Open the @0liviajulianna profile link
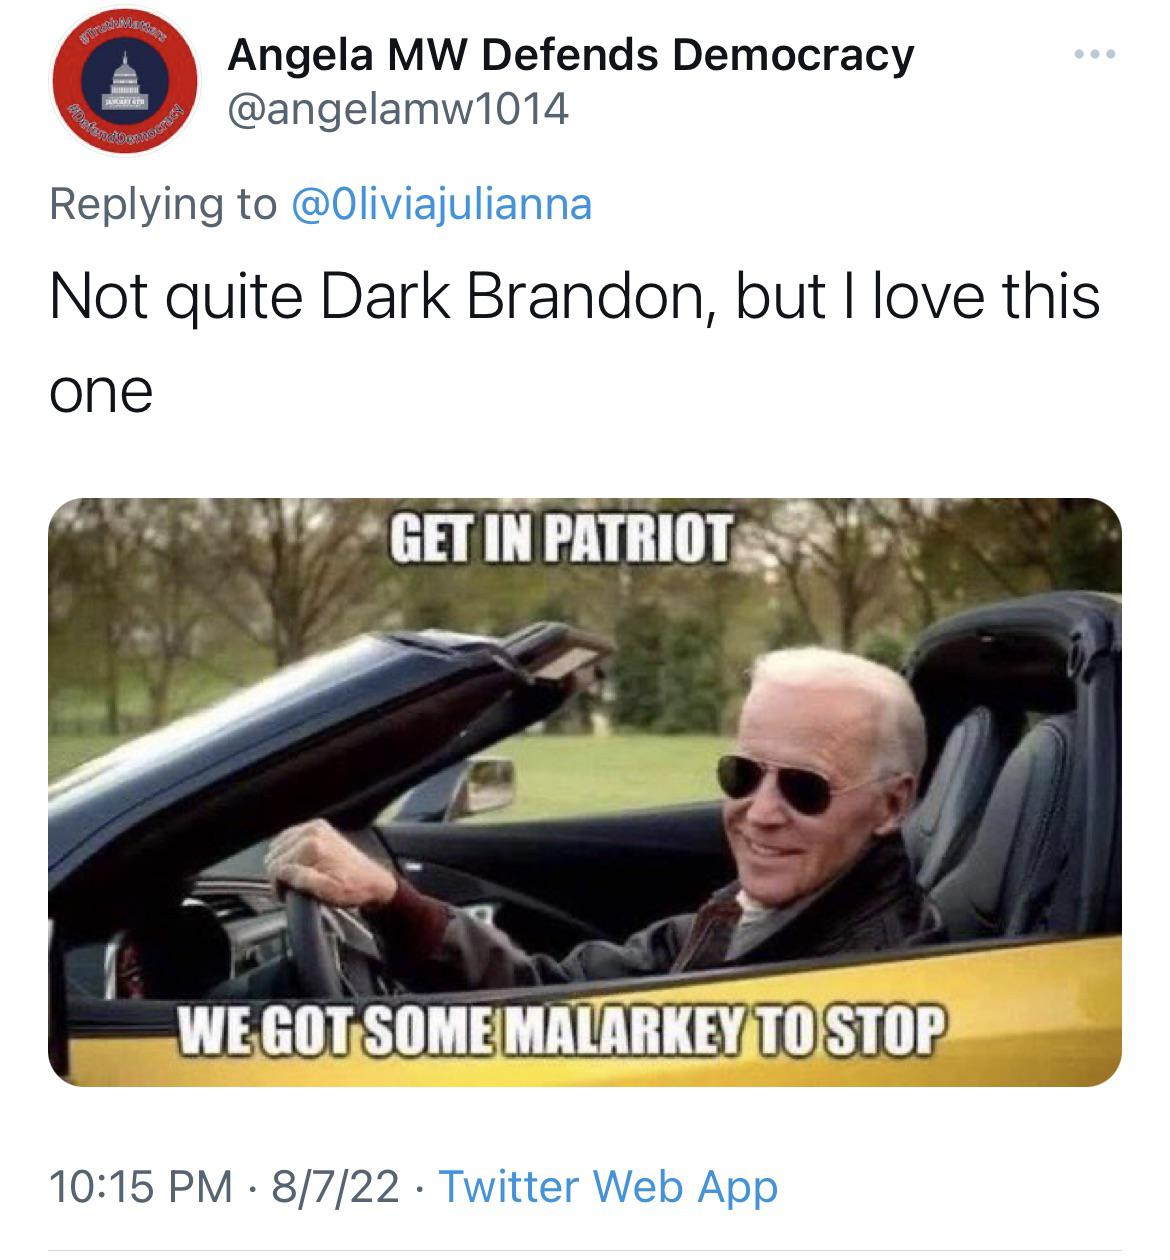This screenshot has width=1170, height=1260. pos(441,204)
